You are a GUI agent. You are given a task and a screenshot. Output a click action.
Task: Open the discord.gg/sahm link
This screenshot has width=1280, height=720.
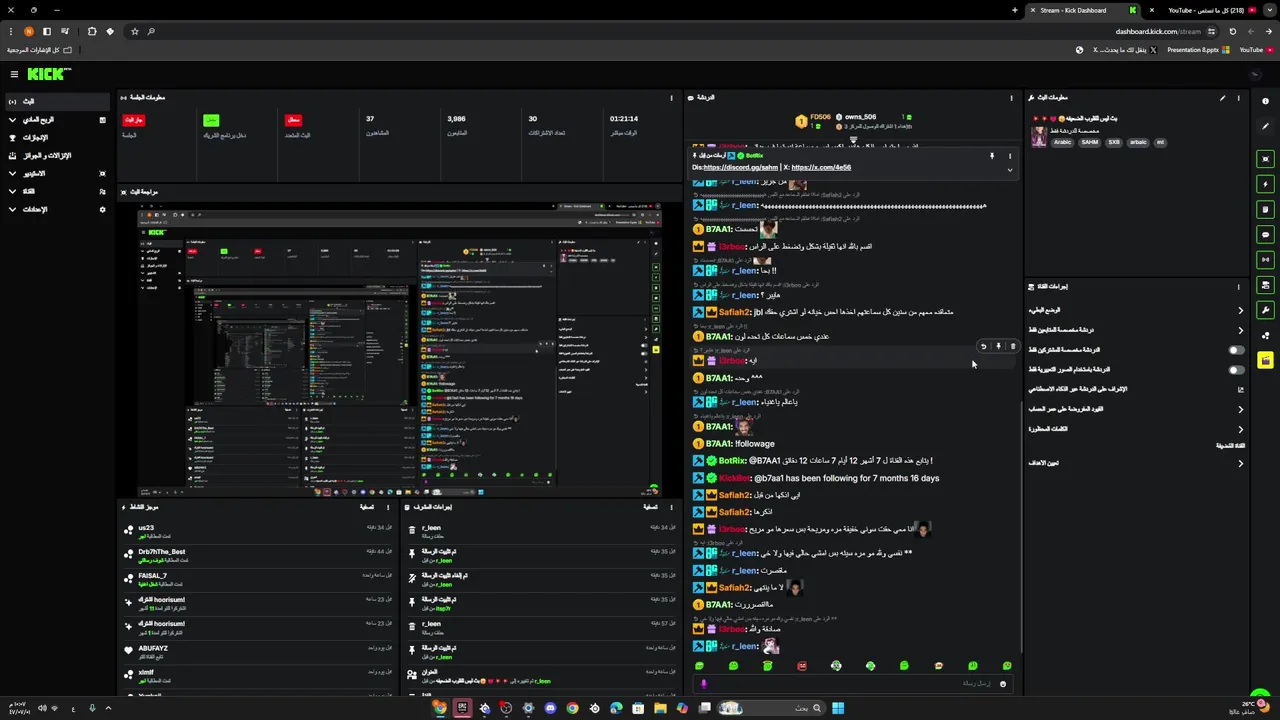tap(741, 168)
